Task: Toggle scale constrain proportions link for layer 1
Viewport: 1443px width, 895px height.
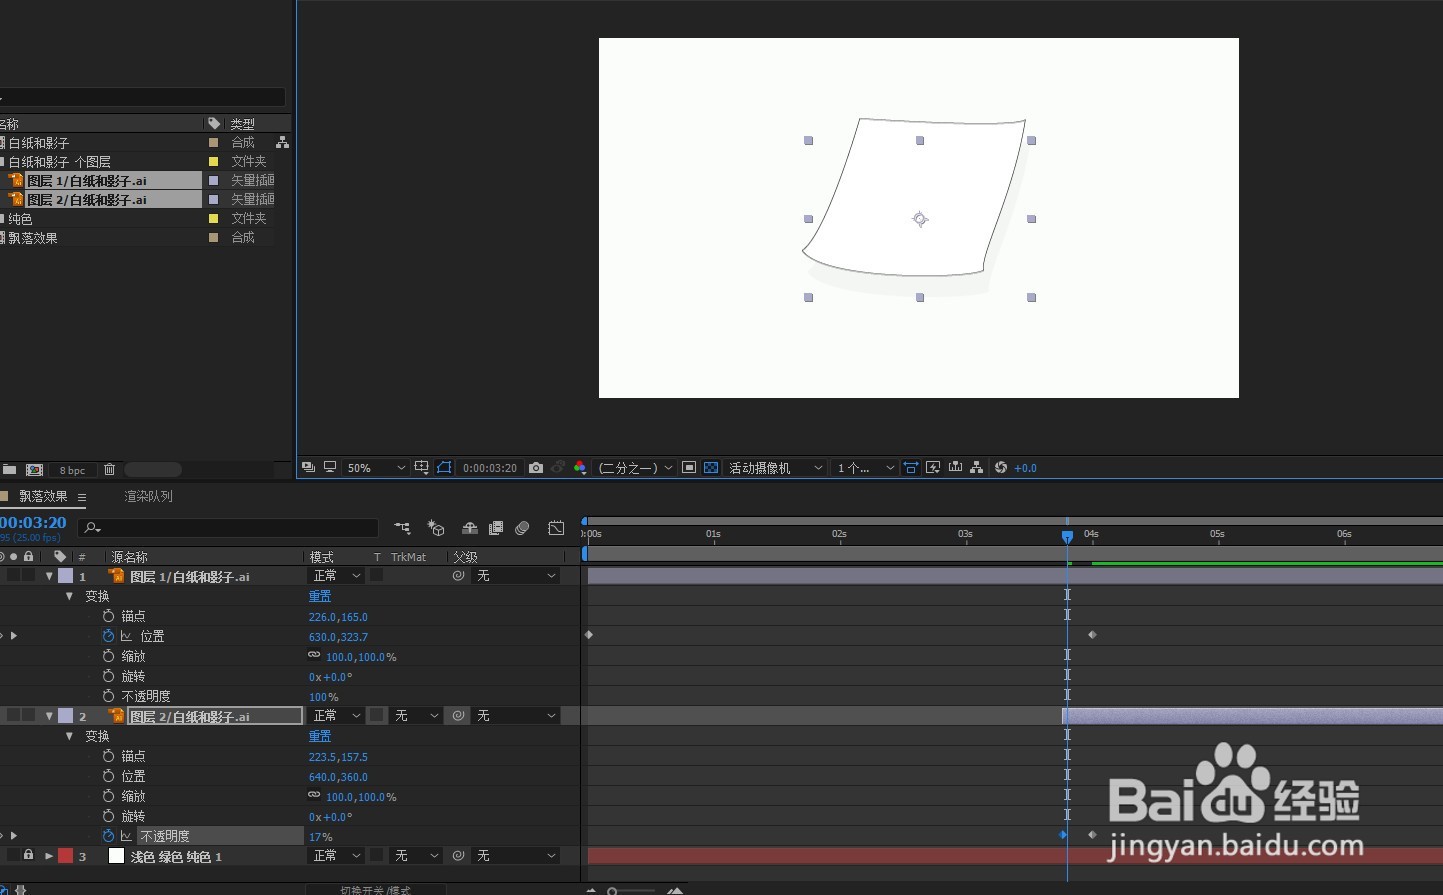Action: pyautogui.click(x=314, y=656)
